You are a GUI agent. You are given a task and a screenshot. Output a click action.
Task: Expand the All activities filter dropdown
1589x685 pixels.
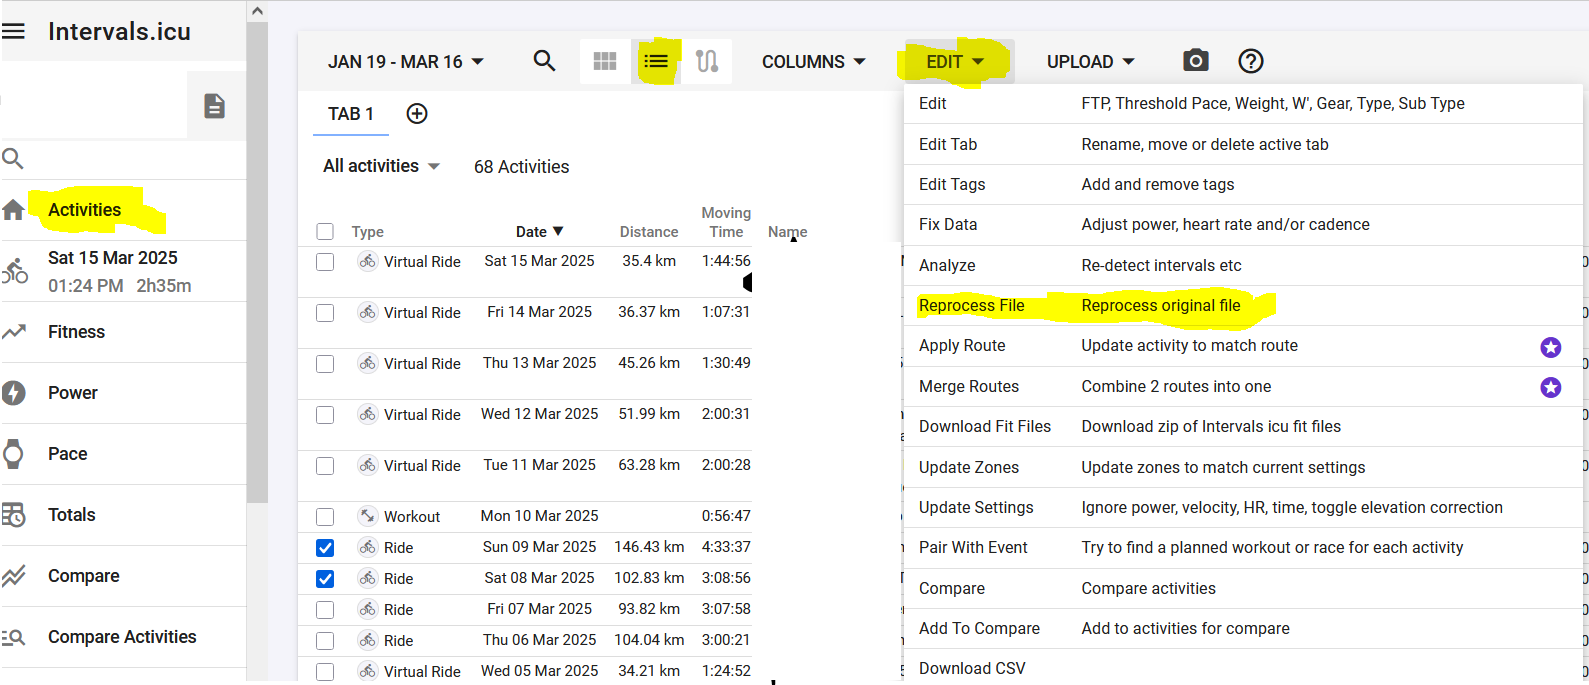(x=381, y=166)
